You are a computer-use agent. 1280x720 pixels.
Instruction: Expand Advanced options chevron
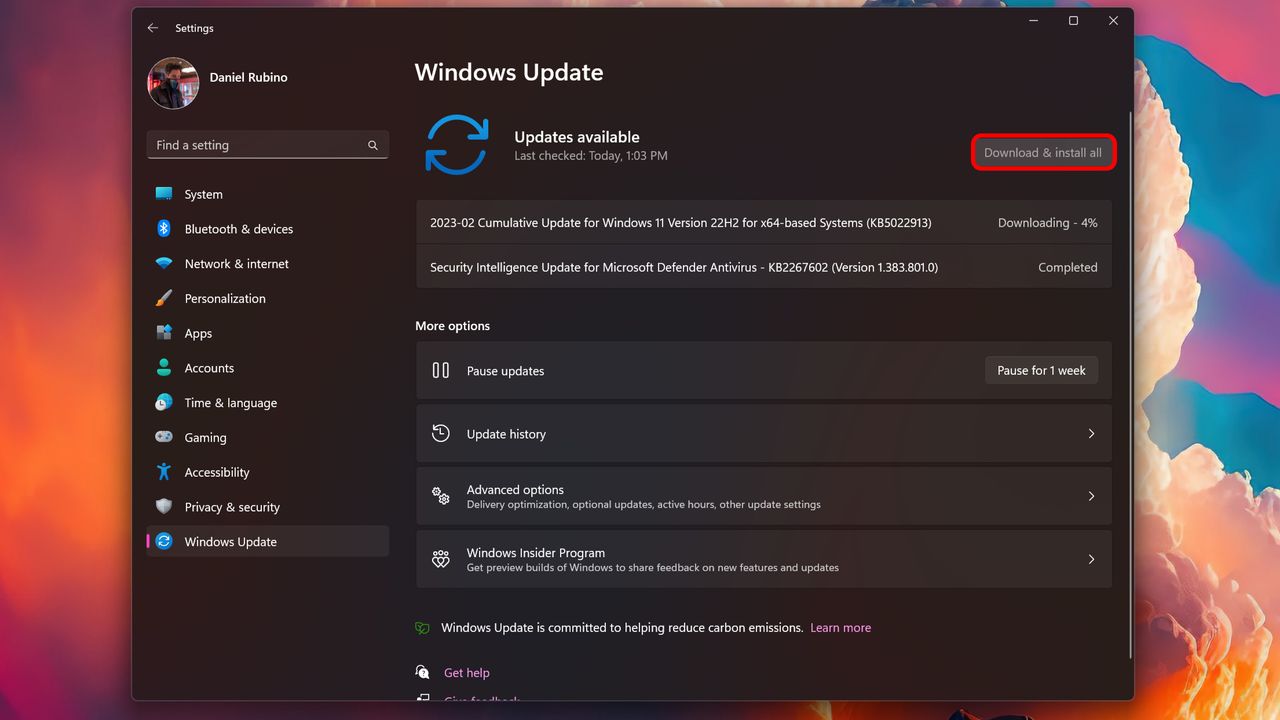(x=1091, y=496)
